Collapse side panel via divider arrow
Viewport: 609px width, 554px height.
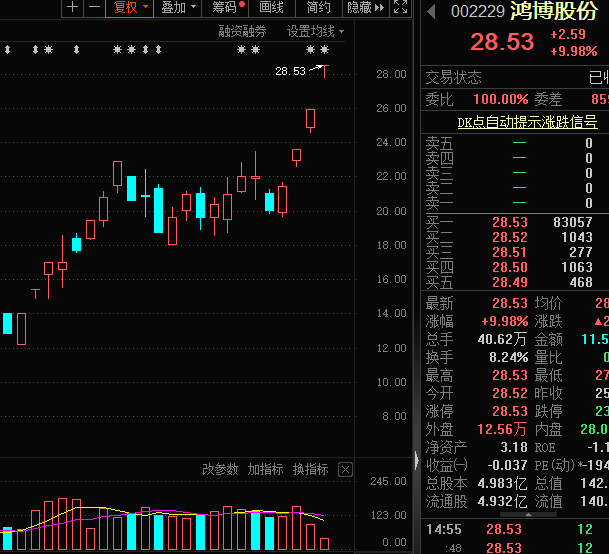coord(417,461)
